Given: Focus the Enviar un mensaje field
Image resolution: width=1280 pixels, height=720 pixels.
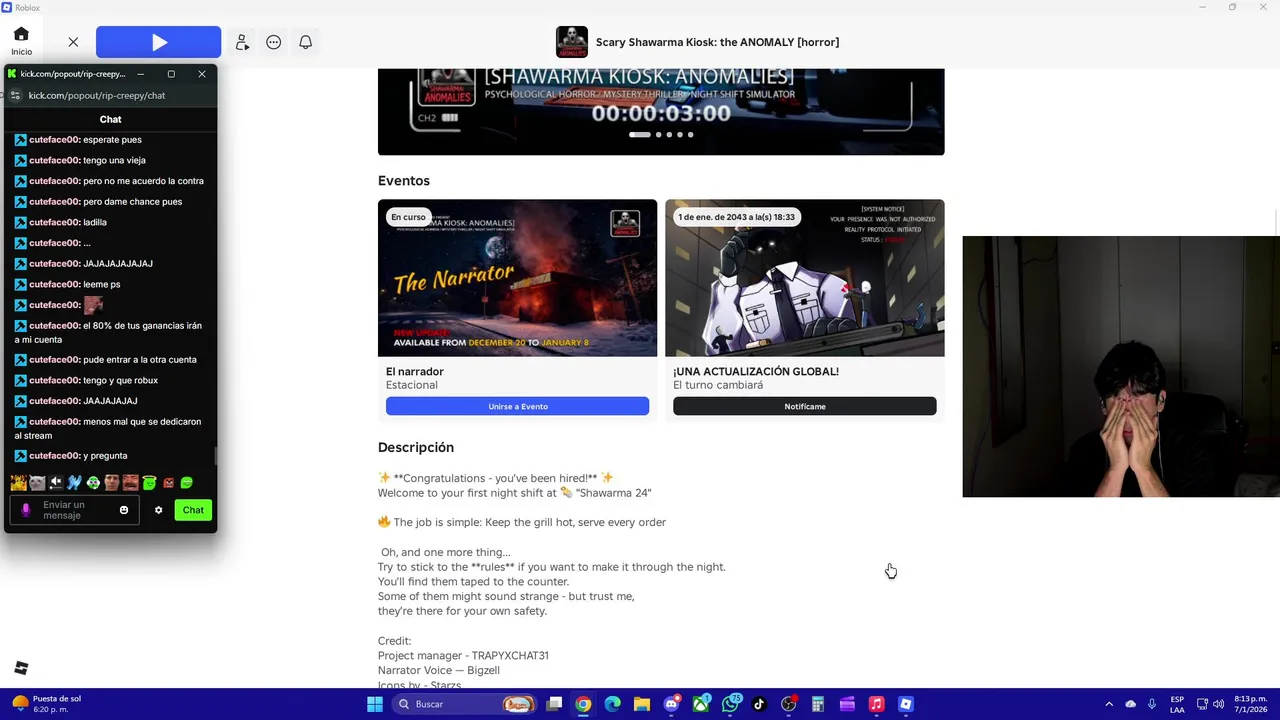Looking at the screenshot, I should [x=75, y=510].
